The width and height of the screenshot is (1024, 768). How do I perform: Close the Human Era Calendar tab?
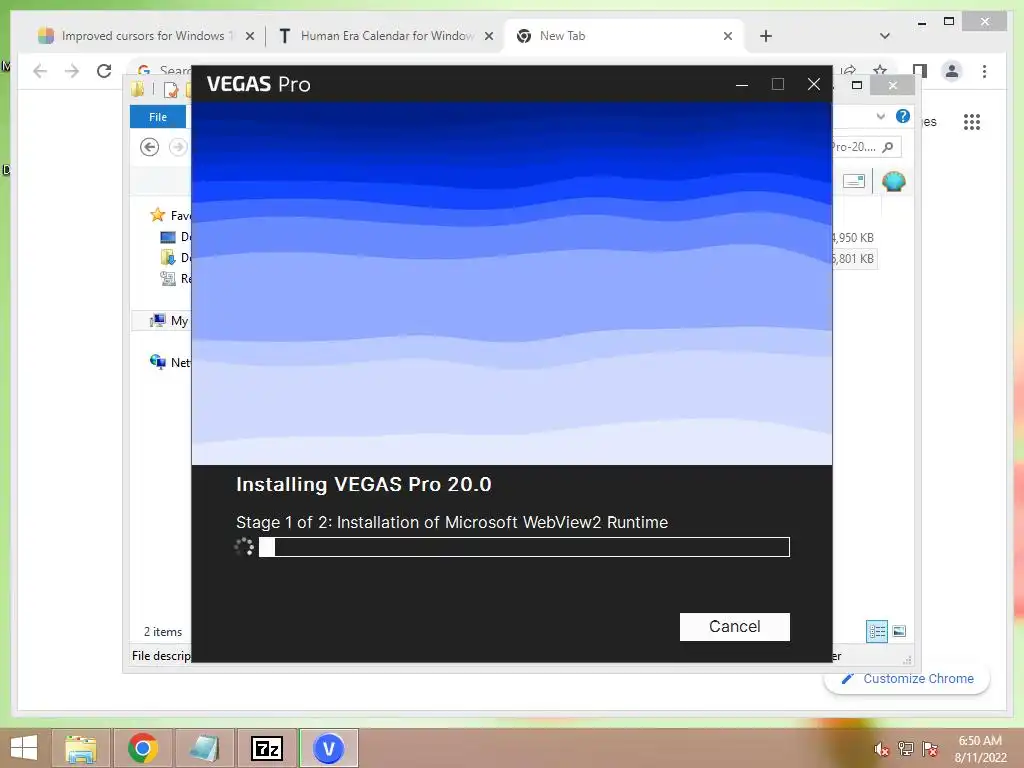(x=488, y=36)
